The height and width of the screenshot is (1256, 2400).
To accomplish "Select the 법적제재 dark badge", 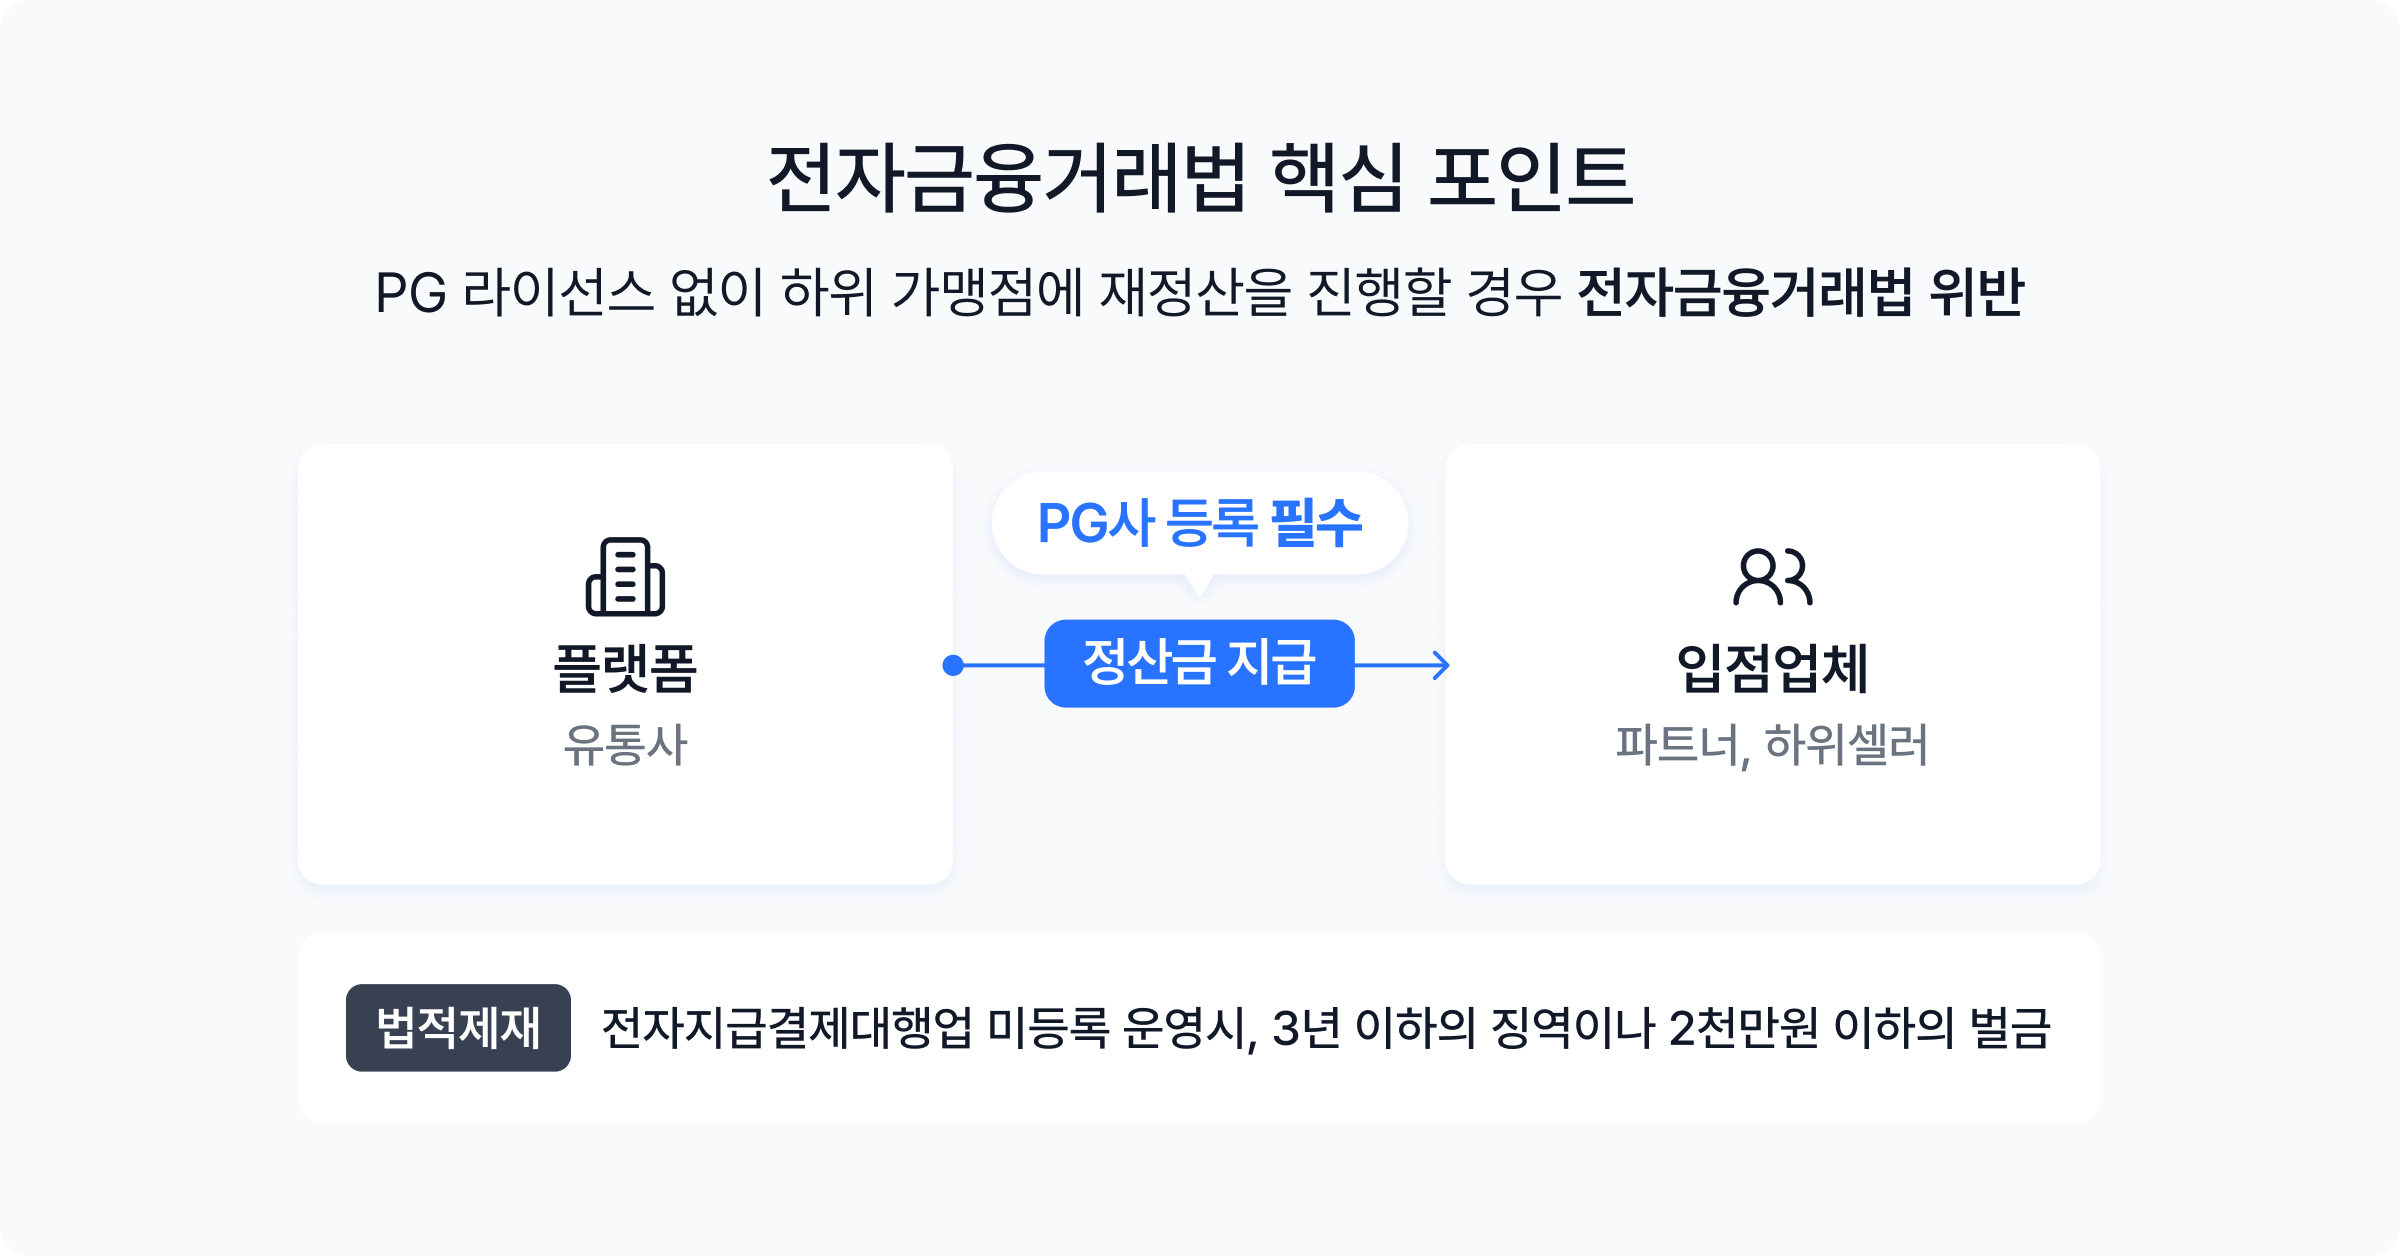I will pos(458,1028).
